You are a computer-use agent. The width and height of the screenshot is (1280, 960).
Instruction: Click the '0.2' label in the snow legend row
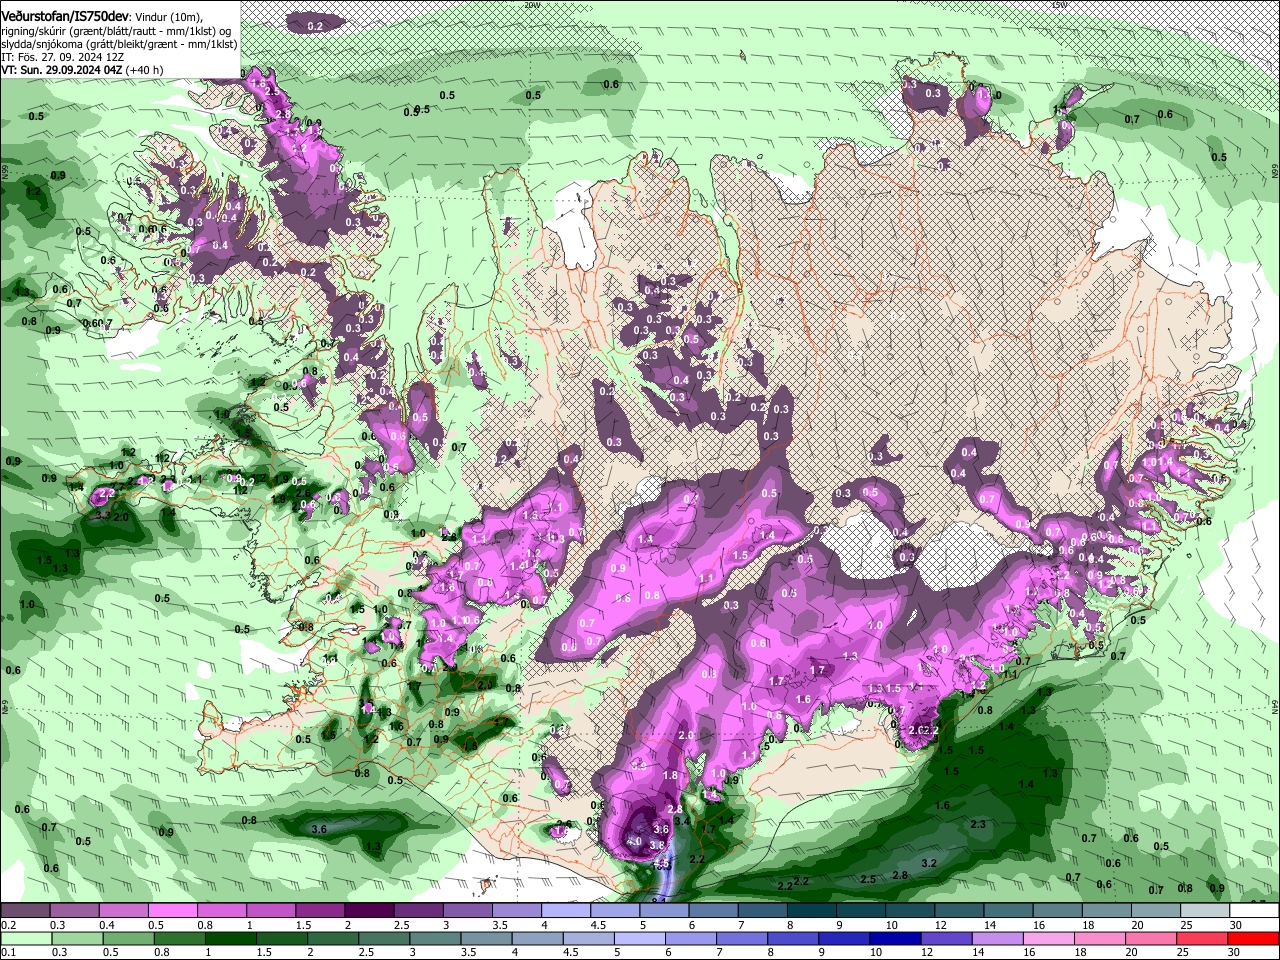pyautogui.click(x=9, y=925)
